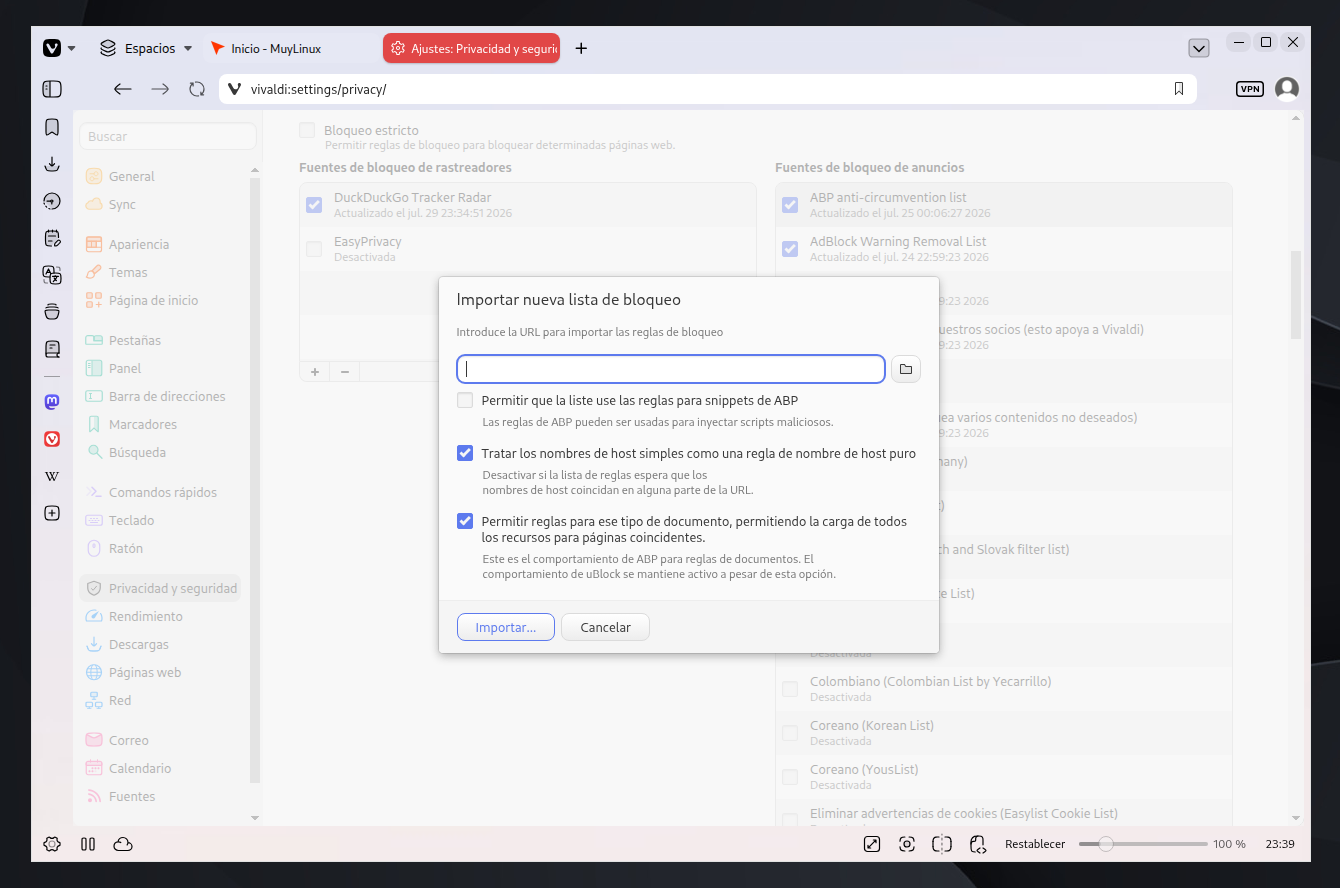Remove tracker source with minus button
The height and width of the screenshot is (888, 1340).
click(344, 371)
